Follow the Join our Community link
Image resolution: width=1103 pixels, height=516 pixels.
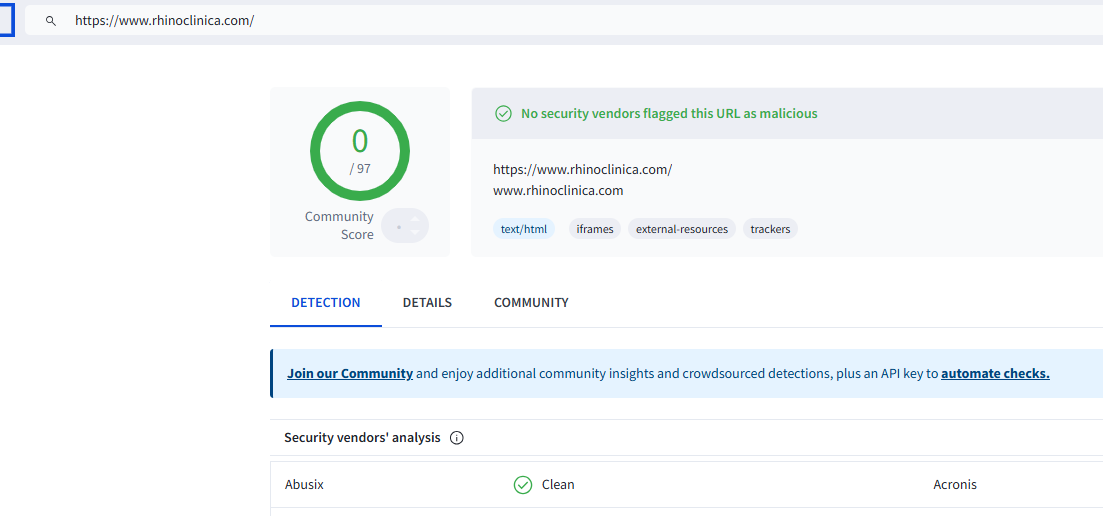click(350, 374)
